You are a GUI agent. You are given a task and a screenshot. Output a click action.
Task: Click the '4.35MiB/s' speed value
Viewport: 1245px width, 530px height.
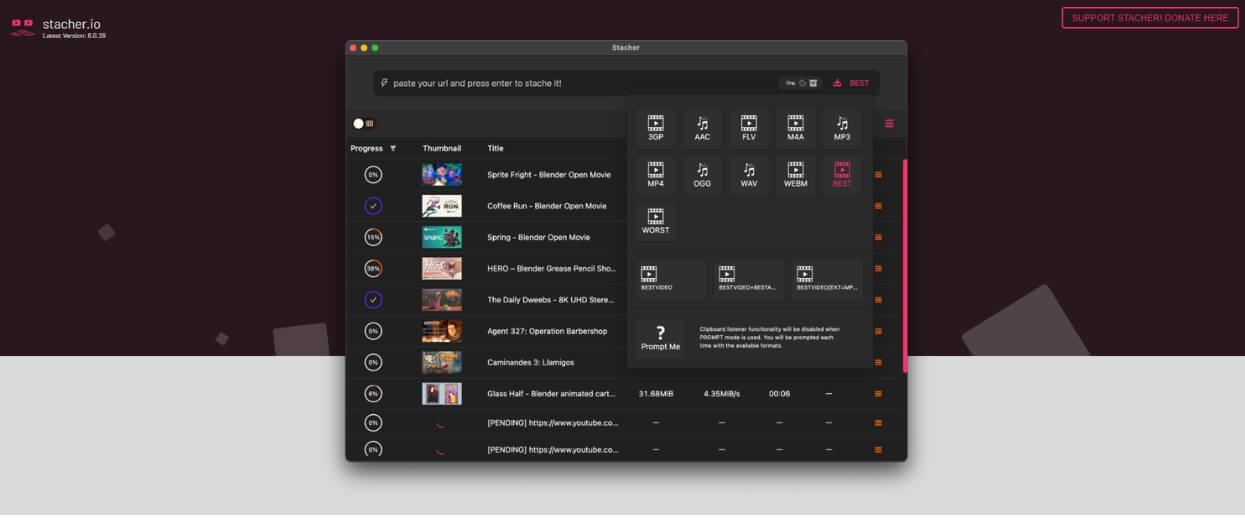click(x=722, y=394)
